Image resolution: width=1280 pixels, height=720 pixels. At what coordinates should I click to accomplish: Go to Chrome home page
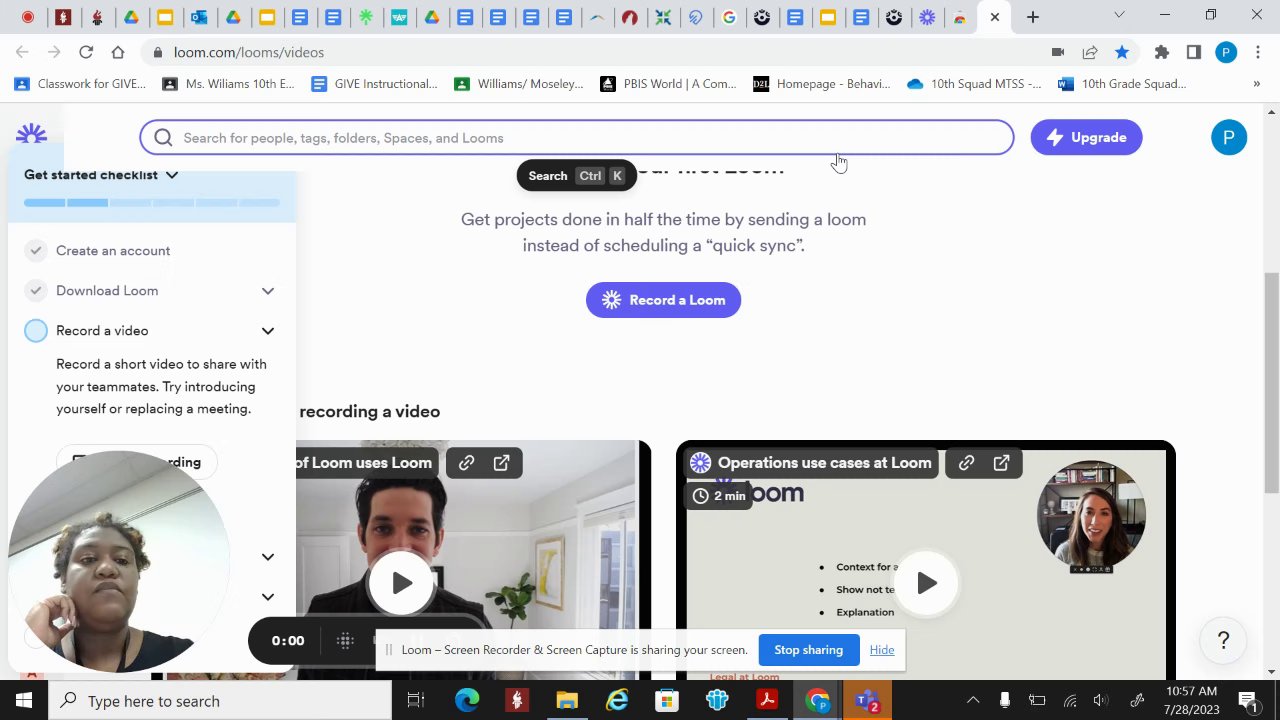pyautogui.click(x=118, y=52)
